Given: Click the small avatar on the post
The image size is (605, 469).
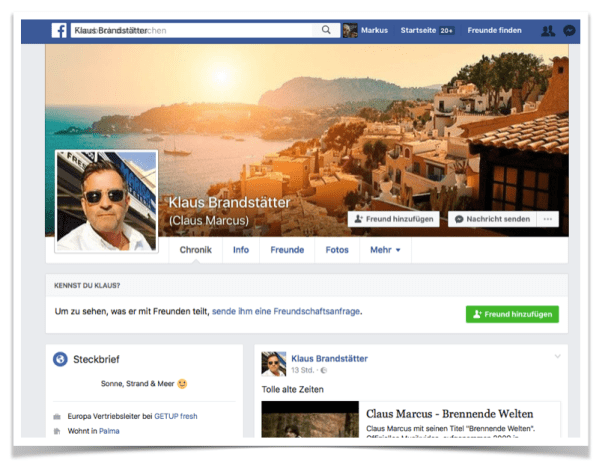Looking at the screenshot, I should pyautogui.click(x=274, y=364).
